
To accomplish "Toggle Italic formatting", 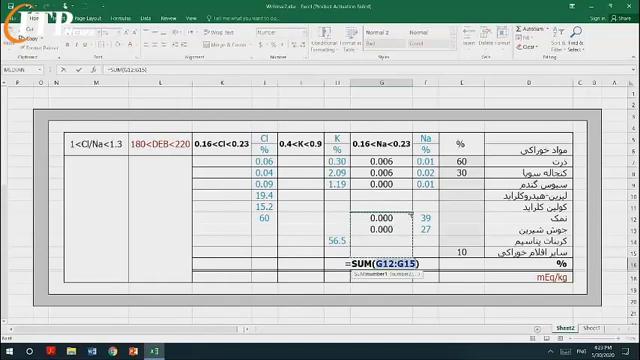I will pos(76,44).
